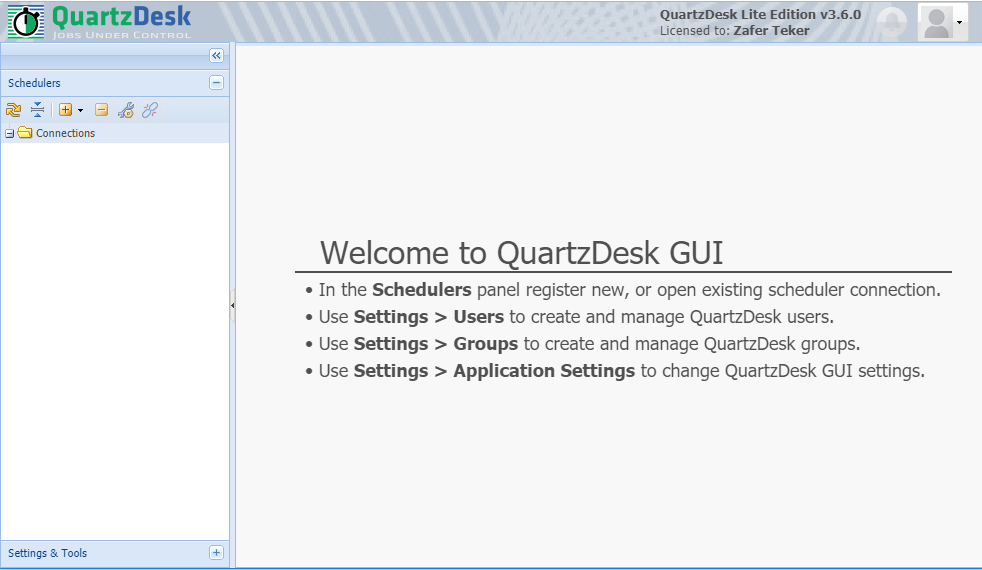Viewport: 982px width, 570px height.
Task: Collapse the left sidebar with double-arrow button
Action: (x=216, y=56)
